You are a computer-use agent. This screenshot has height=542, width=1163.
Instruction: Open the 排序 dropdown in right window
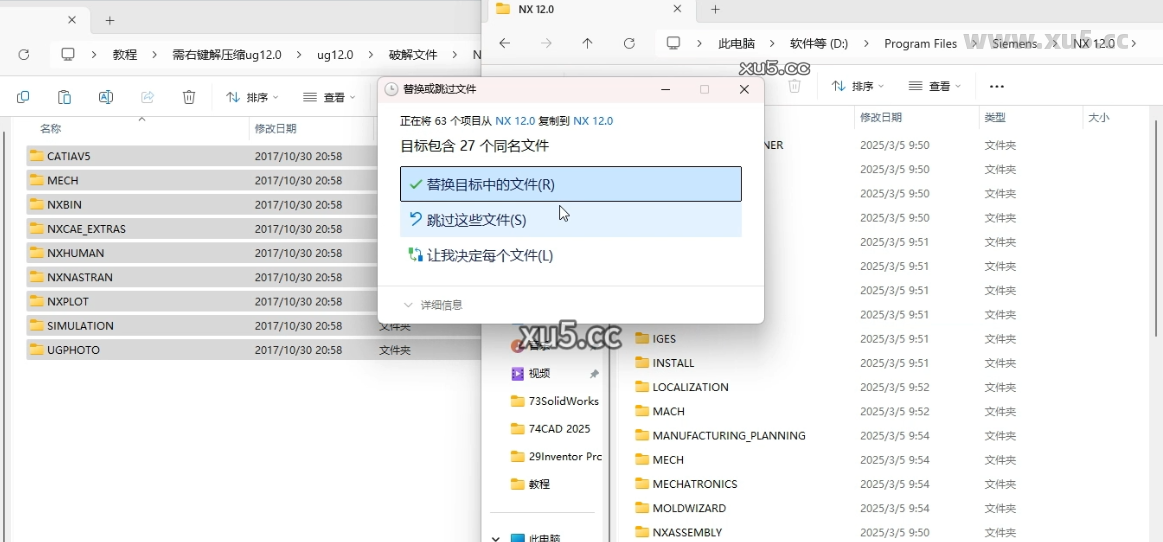point(858,87)
